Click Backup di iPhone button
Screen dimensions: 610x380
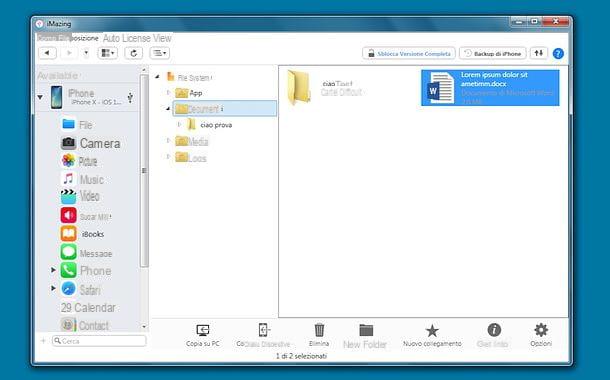493,54
